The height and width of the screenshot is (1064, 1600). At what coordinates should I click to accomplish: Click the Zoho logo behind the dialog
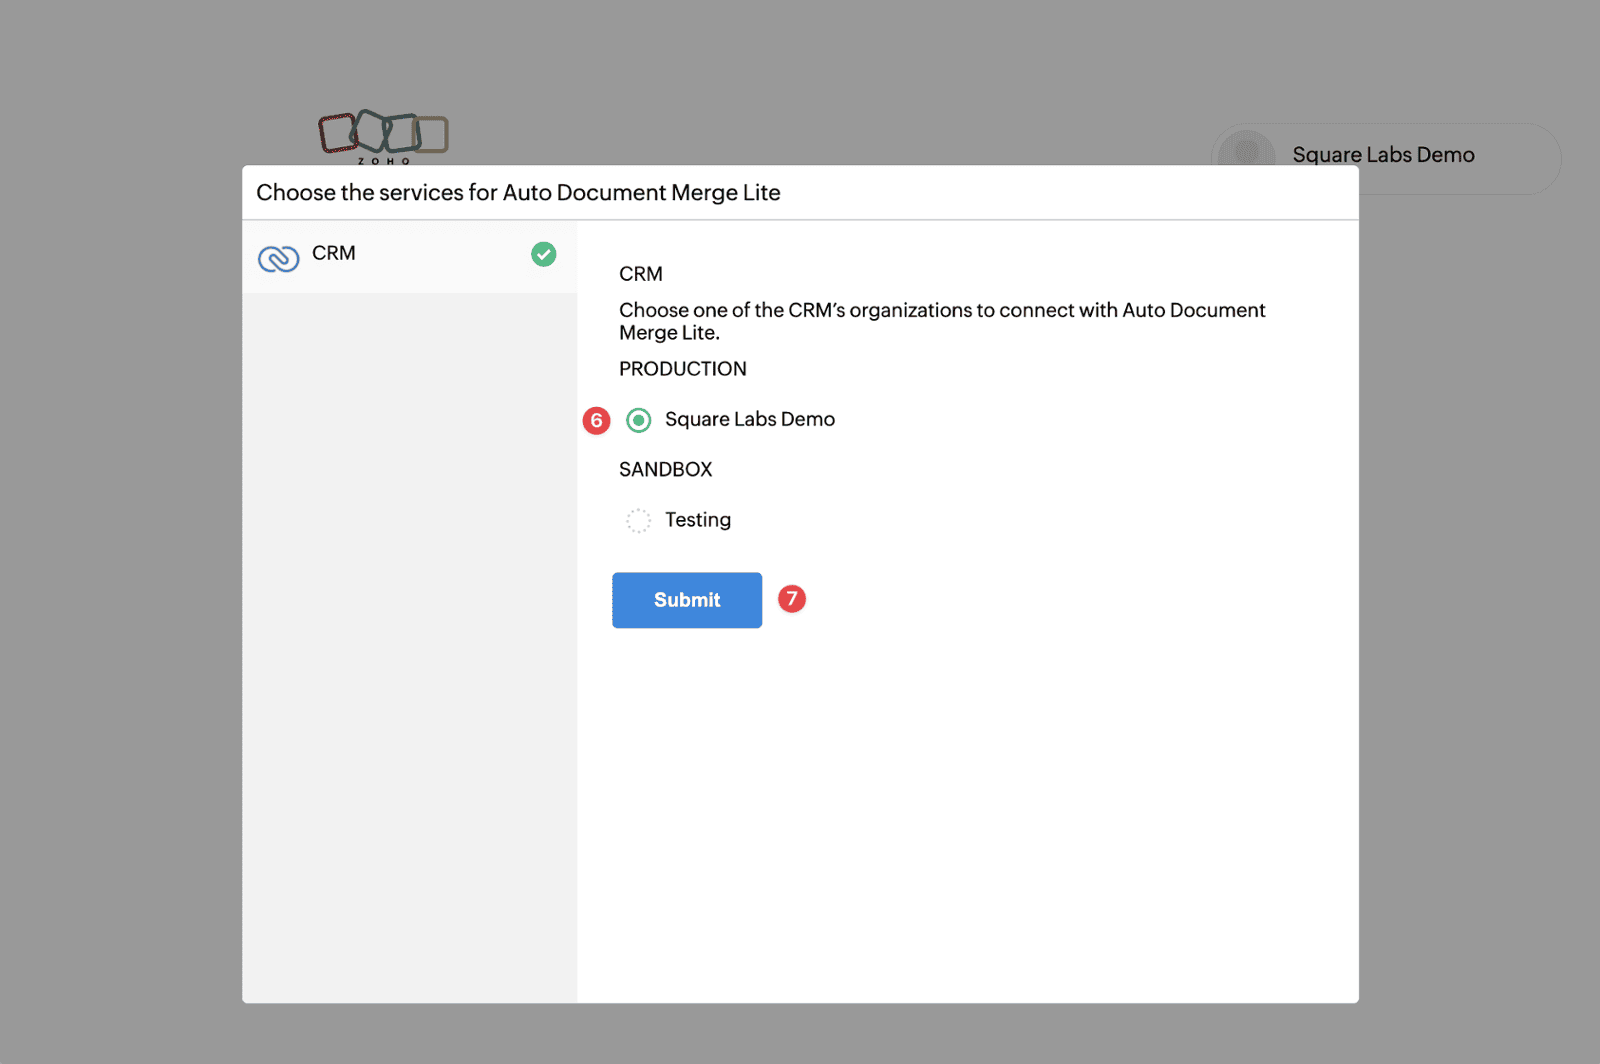point(383,137)
